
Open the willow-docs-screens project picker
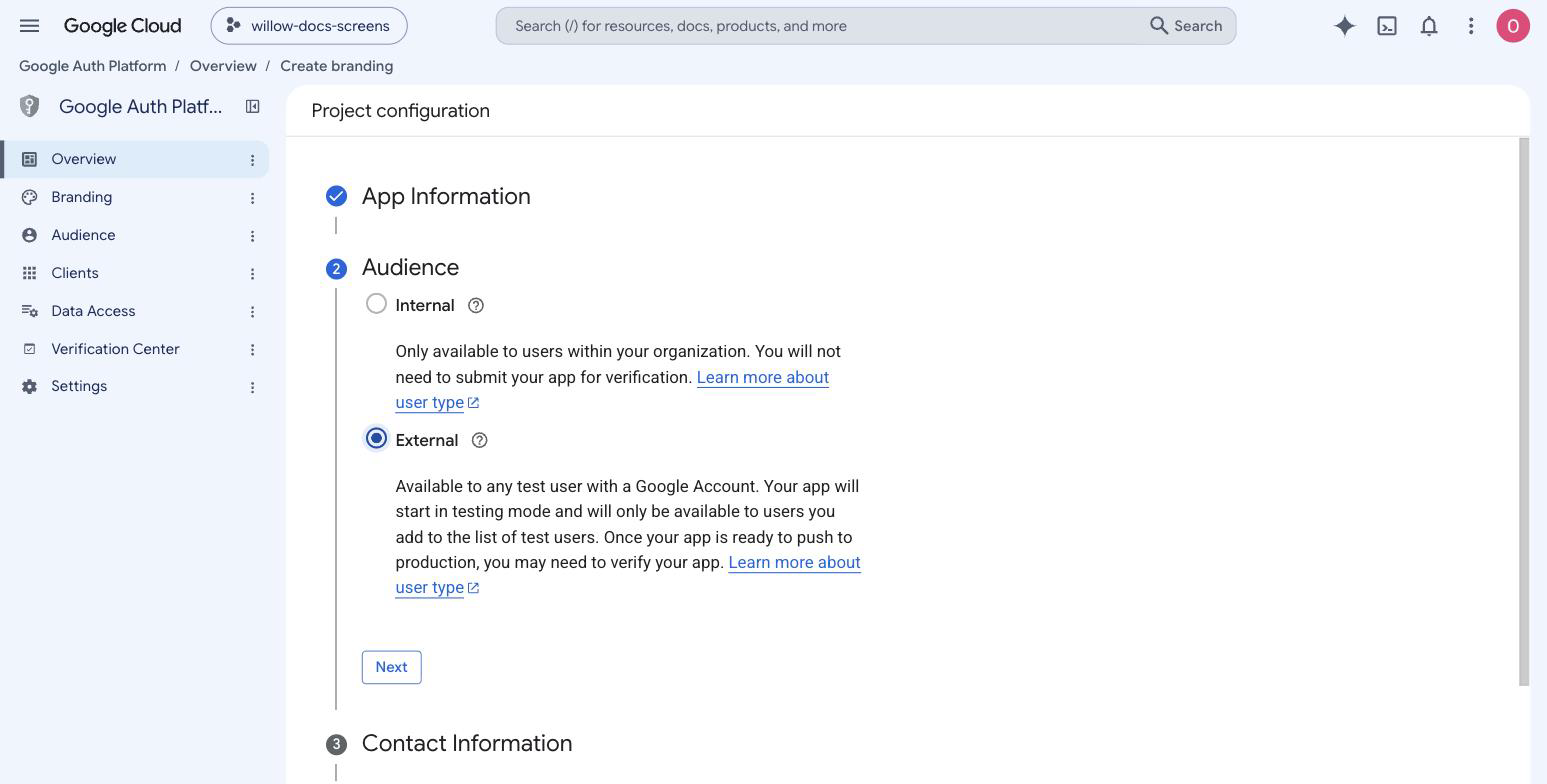pos(309,26)
